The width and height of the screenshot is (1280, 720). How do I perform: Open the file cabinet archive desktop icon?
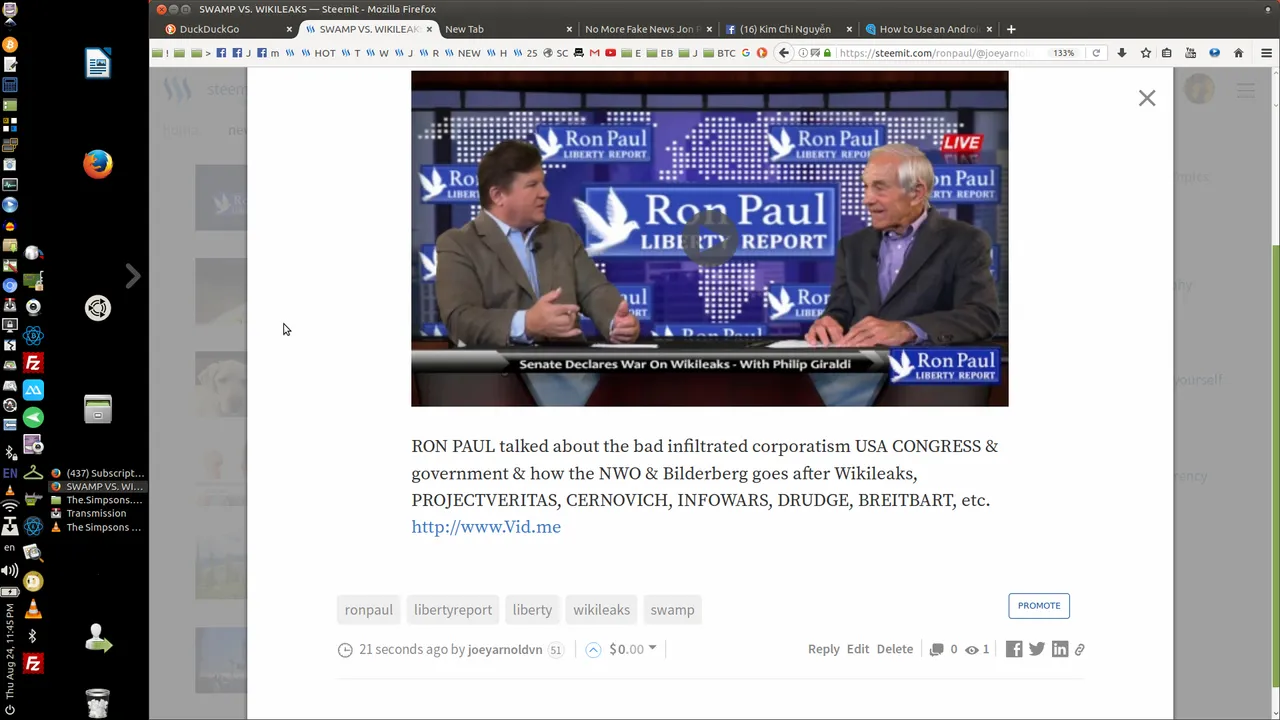pos(97,409)
